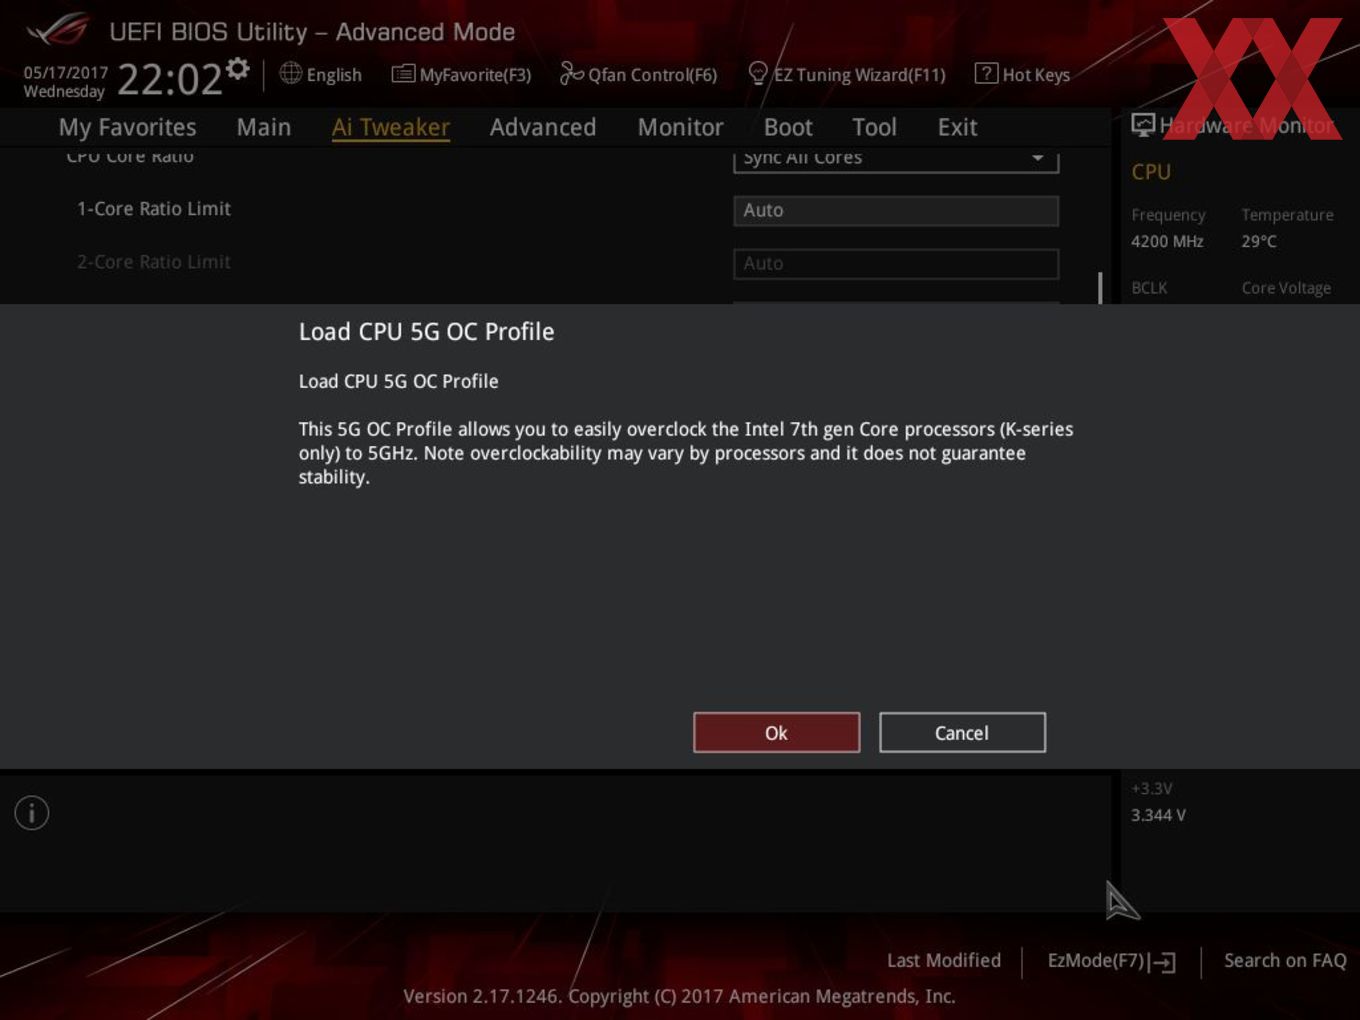1360x1020 pixels.
Task: Select the 1-Core Ratio Limit label
Action: click(154, 209)
